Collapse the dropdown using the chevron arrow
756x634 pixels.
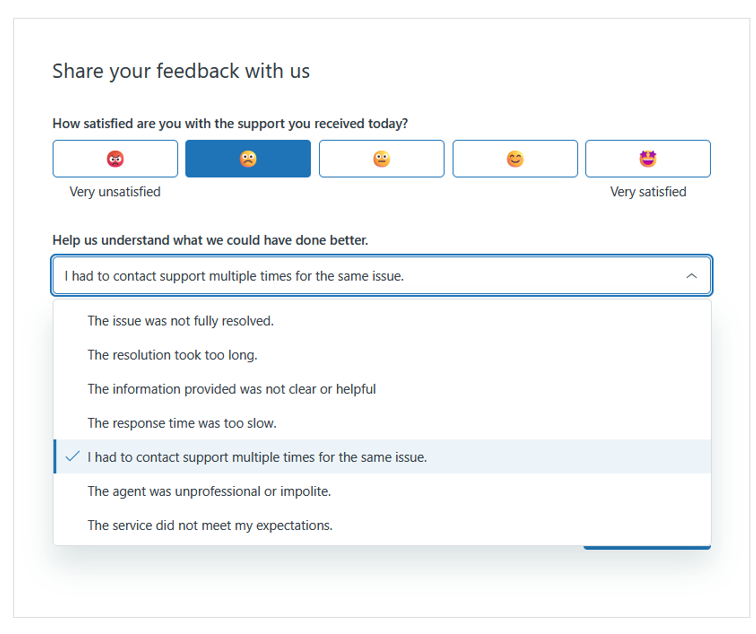pyautogui.click(x=691, y=276)
